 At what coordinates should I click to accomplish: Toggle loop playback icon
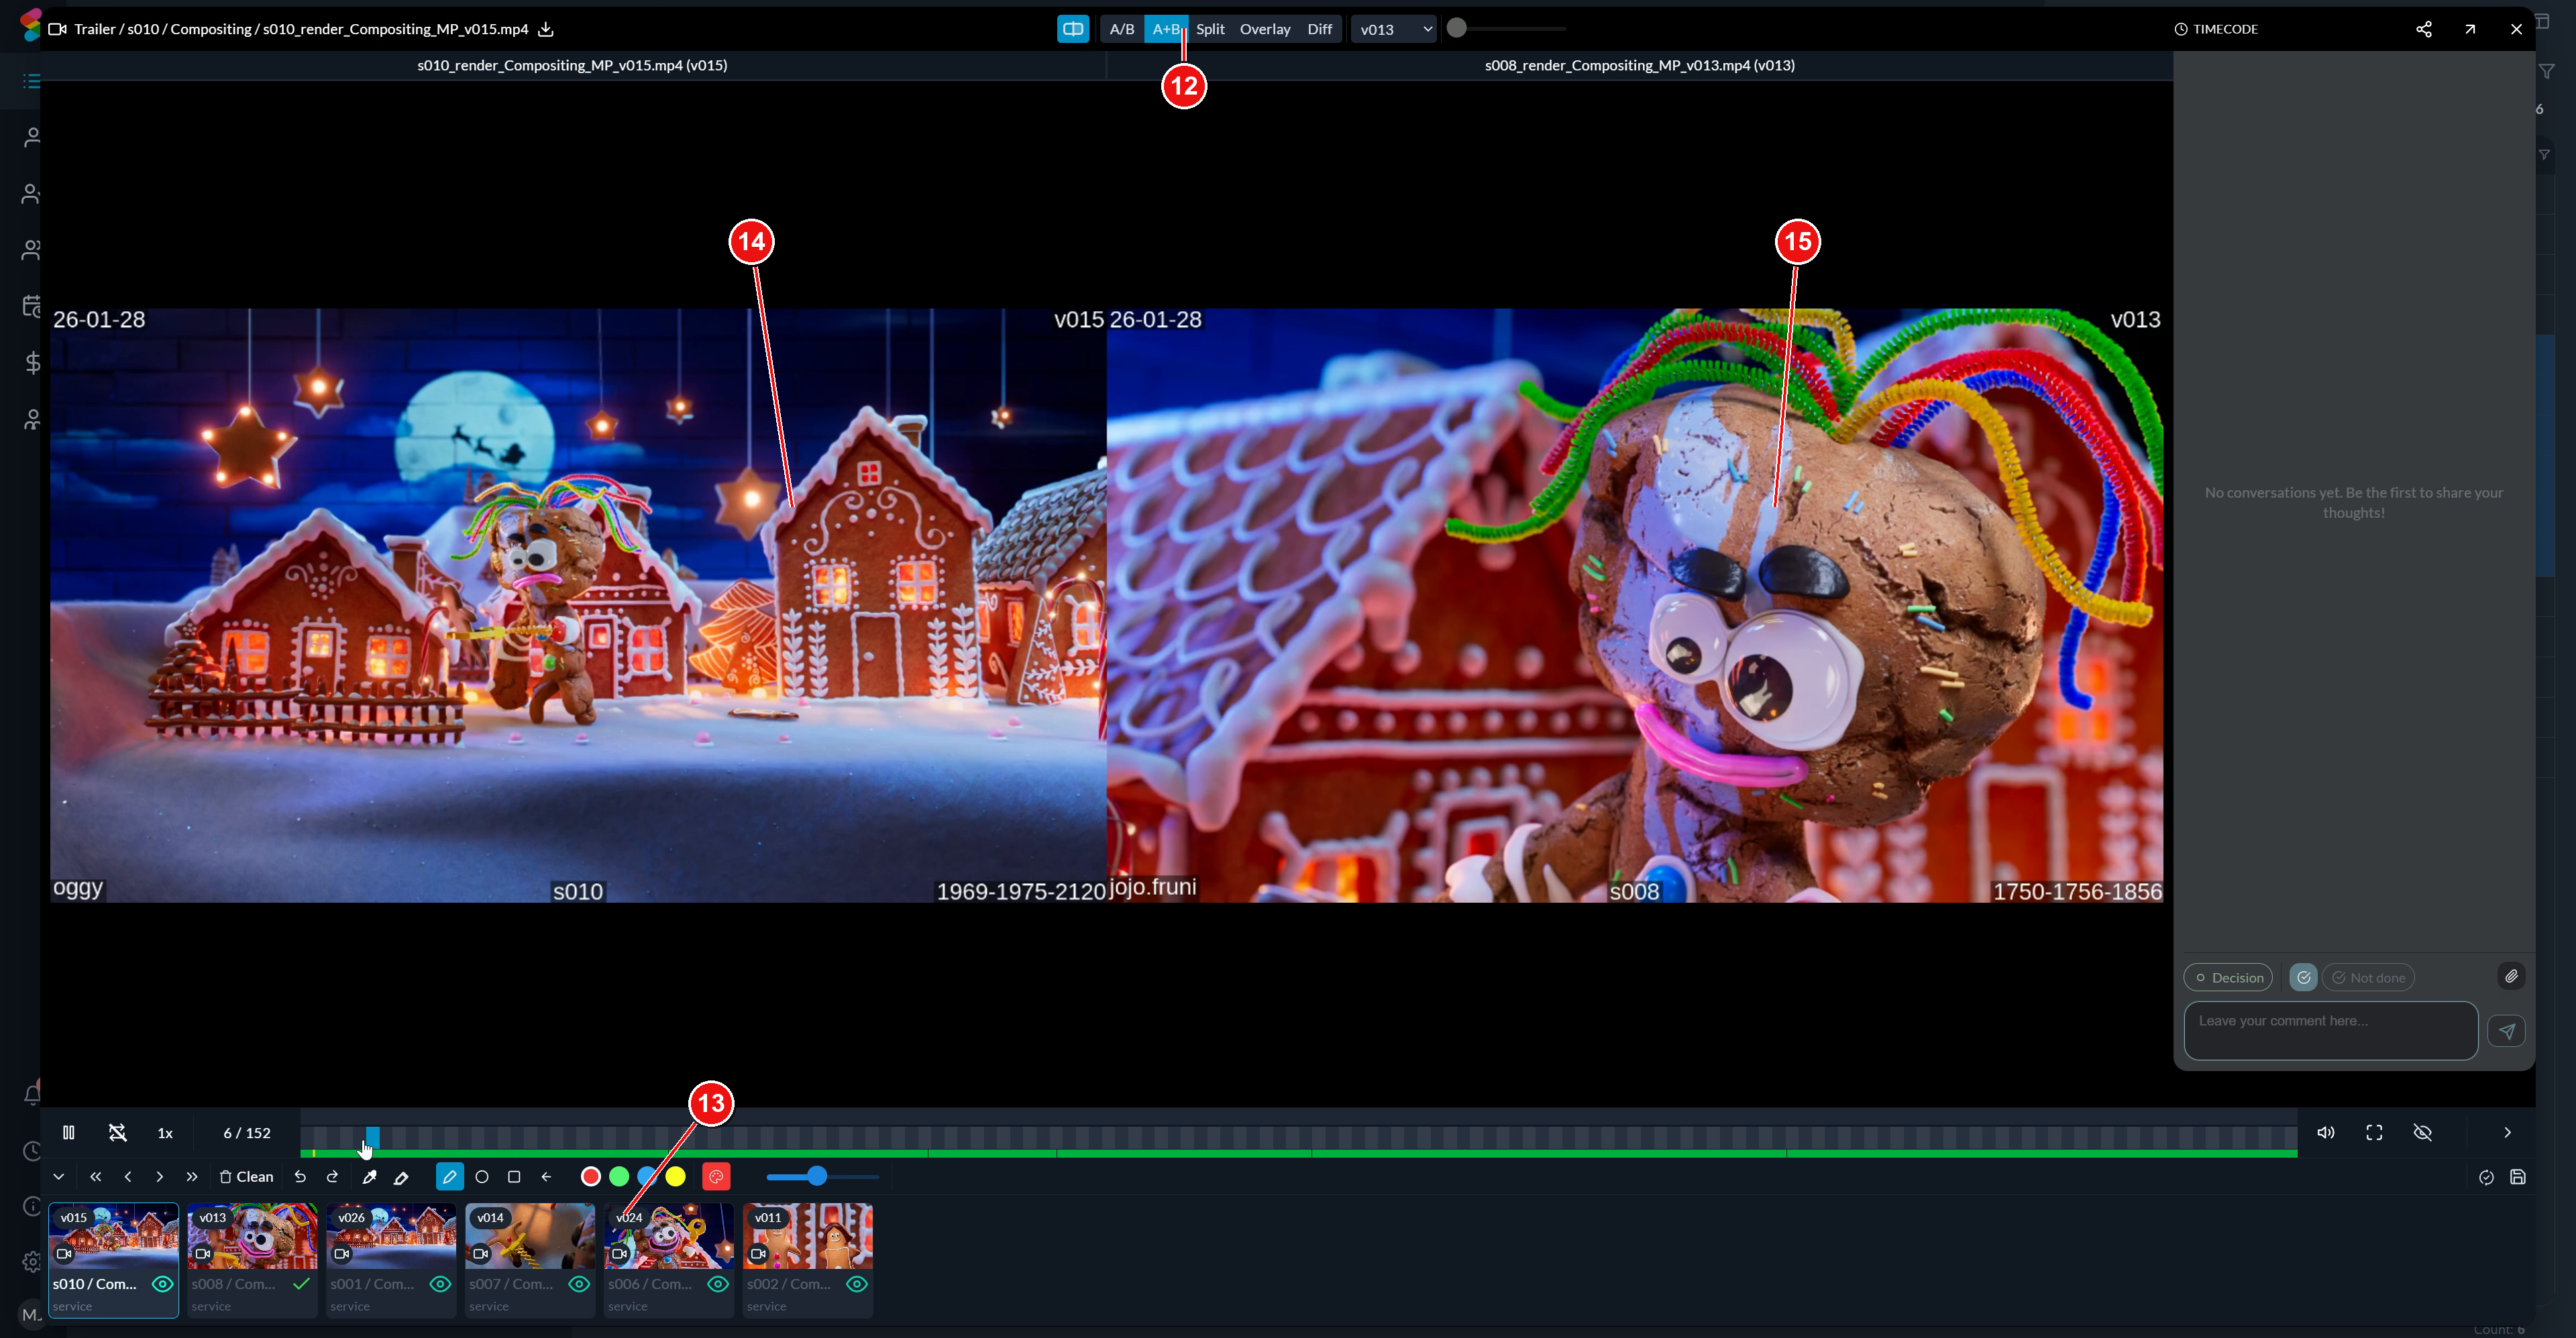[x=117, y=1132]
